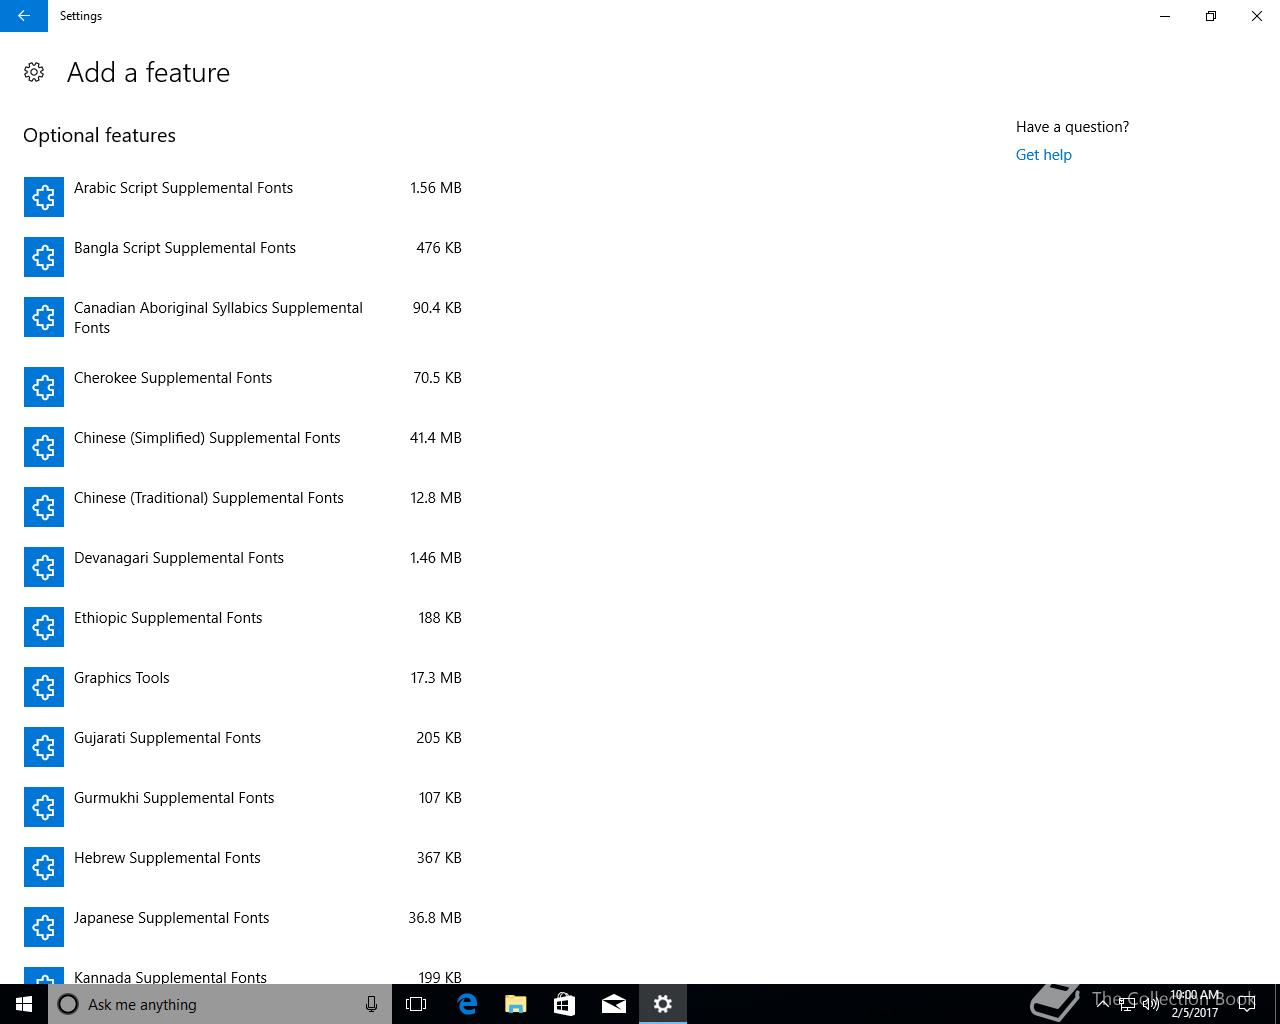1280x1024 pixels.
Task: Click the Bangla Script Supplemental Fonts puzzle icon
Action: (44, 257)
